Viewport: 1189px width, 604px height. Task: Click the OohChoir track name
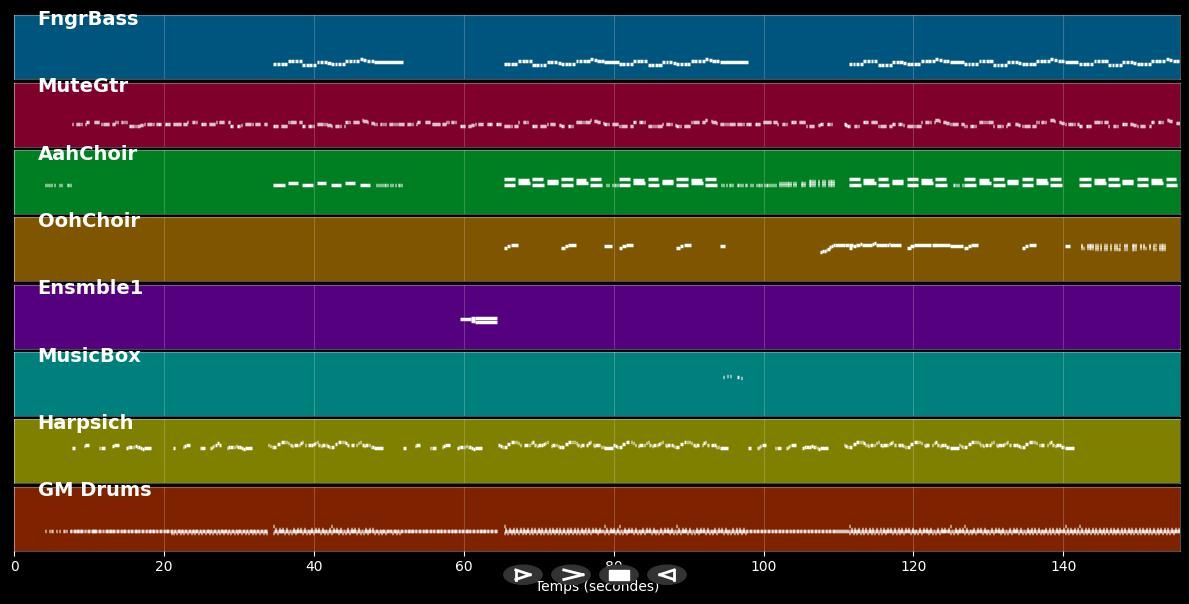[x=89, y=221]
